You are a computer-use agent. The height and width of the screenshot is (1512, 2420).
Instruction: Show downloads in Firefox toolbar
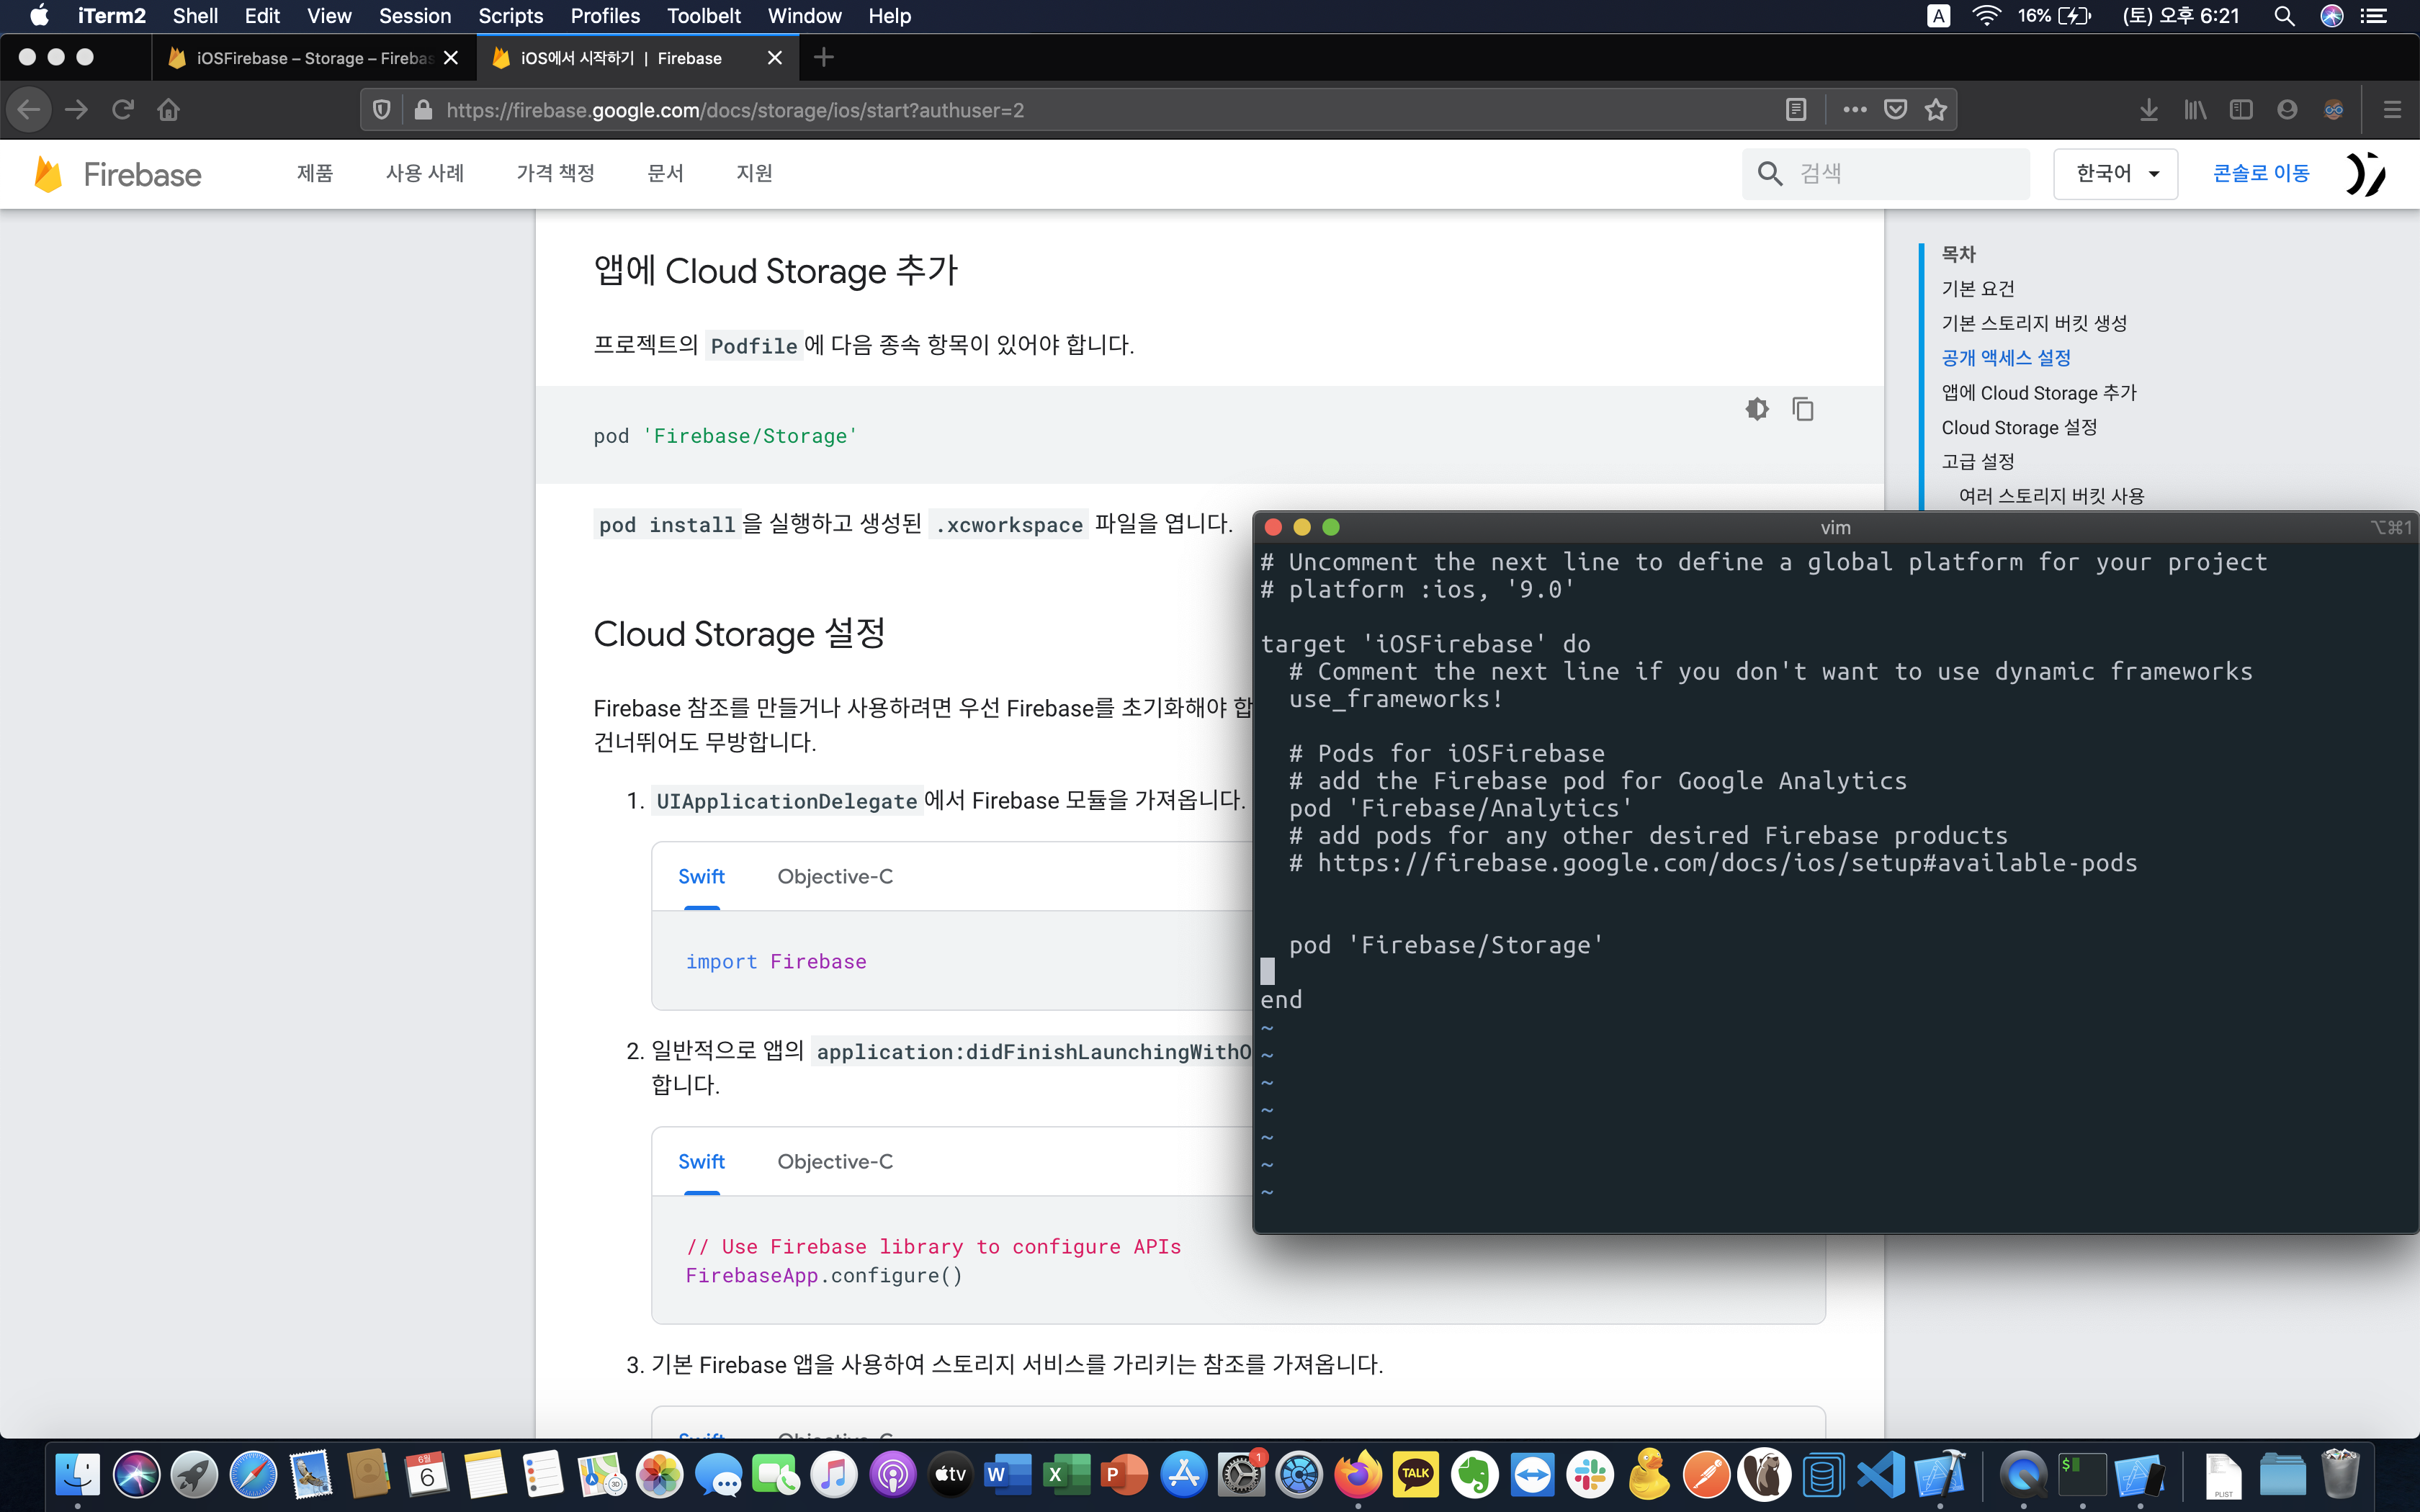(2148, 110)
